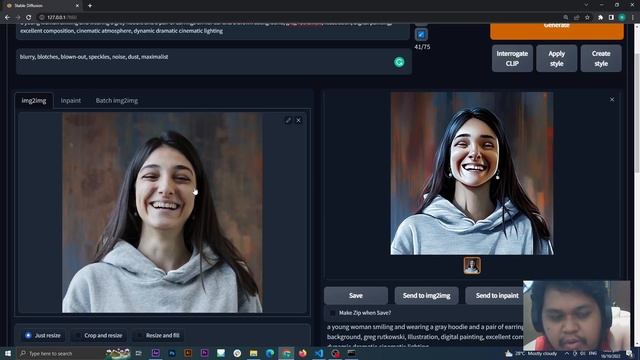Remove the input image with its X icon
This screenshot has height=360, width=640.
[299, 120]
